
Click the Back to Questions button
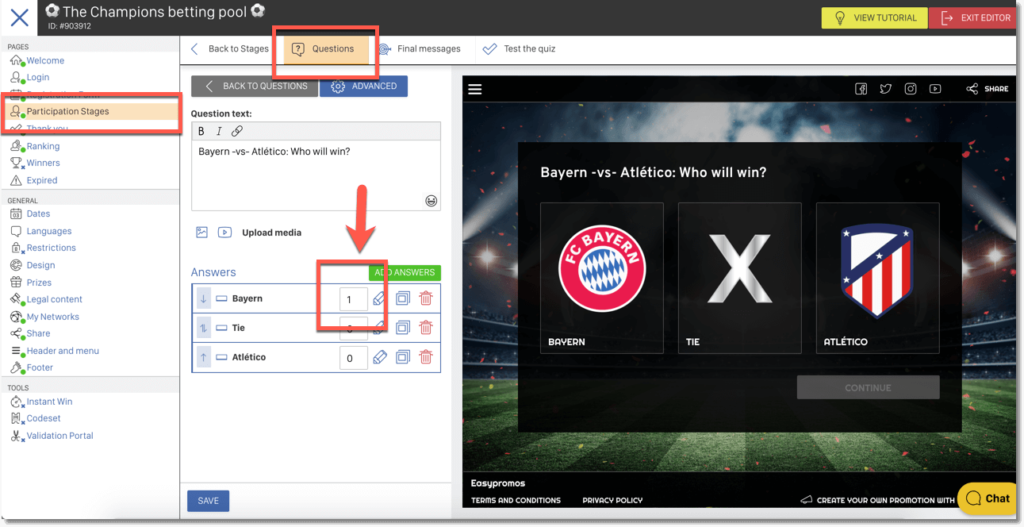(255, 86)
